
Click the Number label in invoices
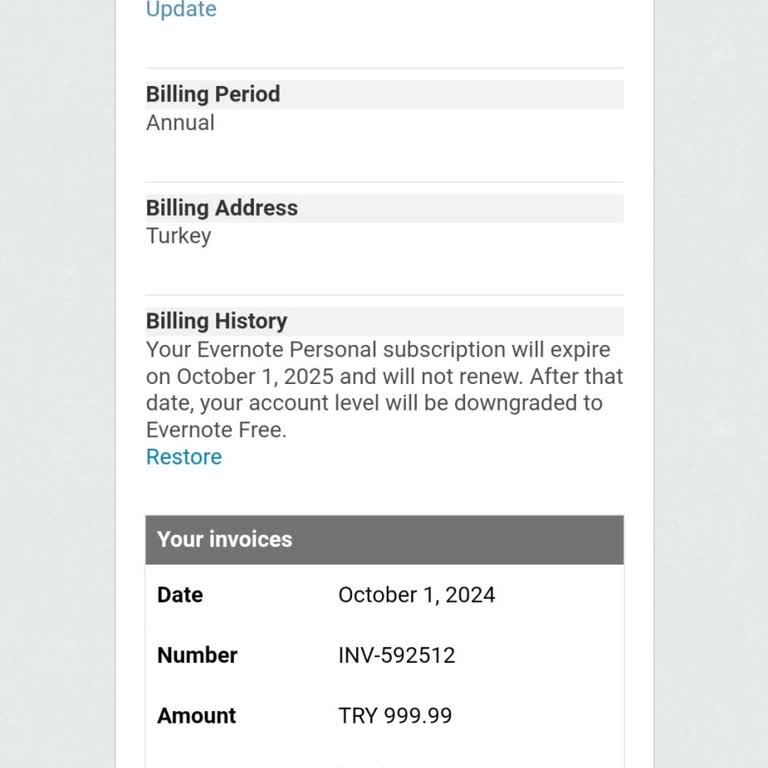pyautogui.click(x=197, y=656)
